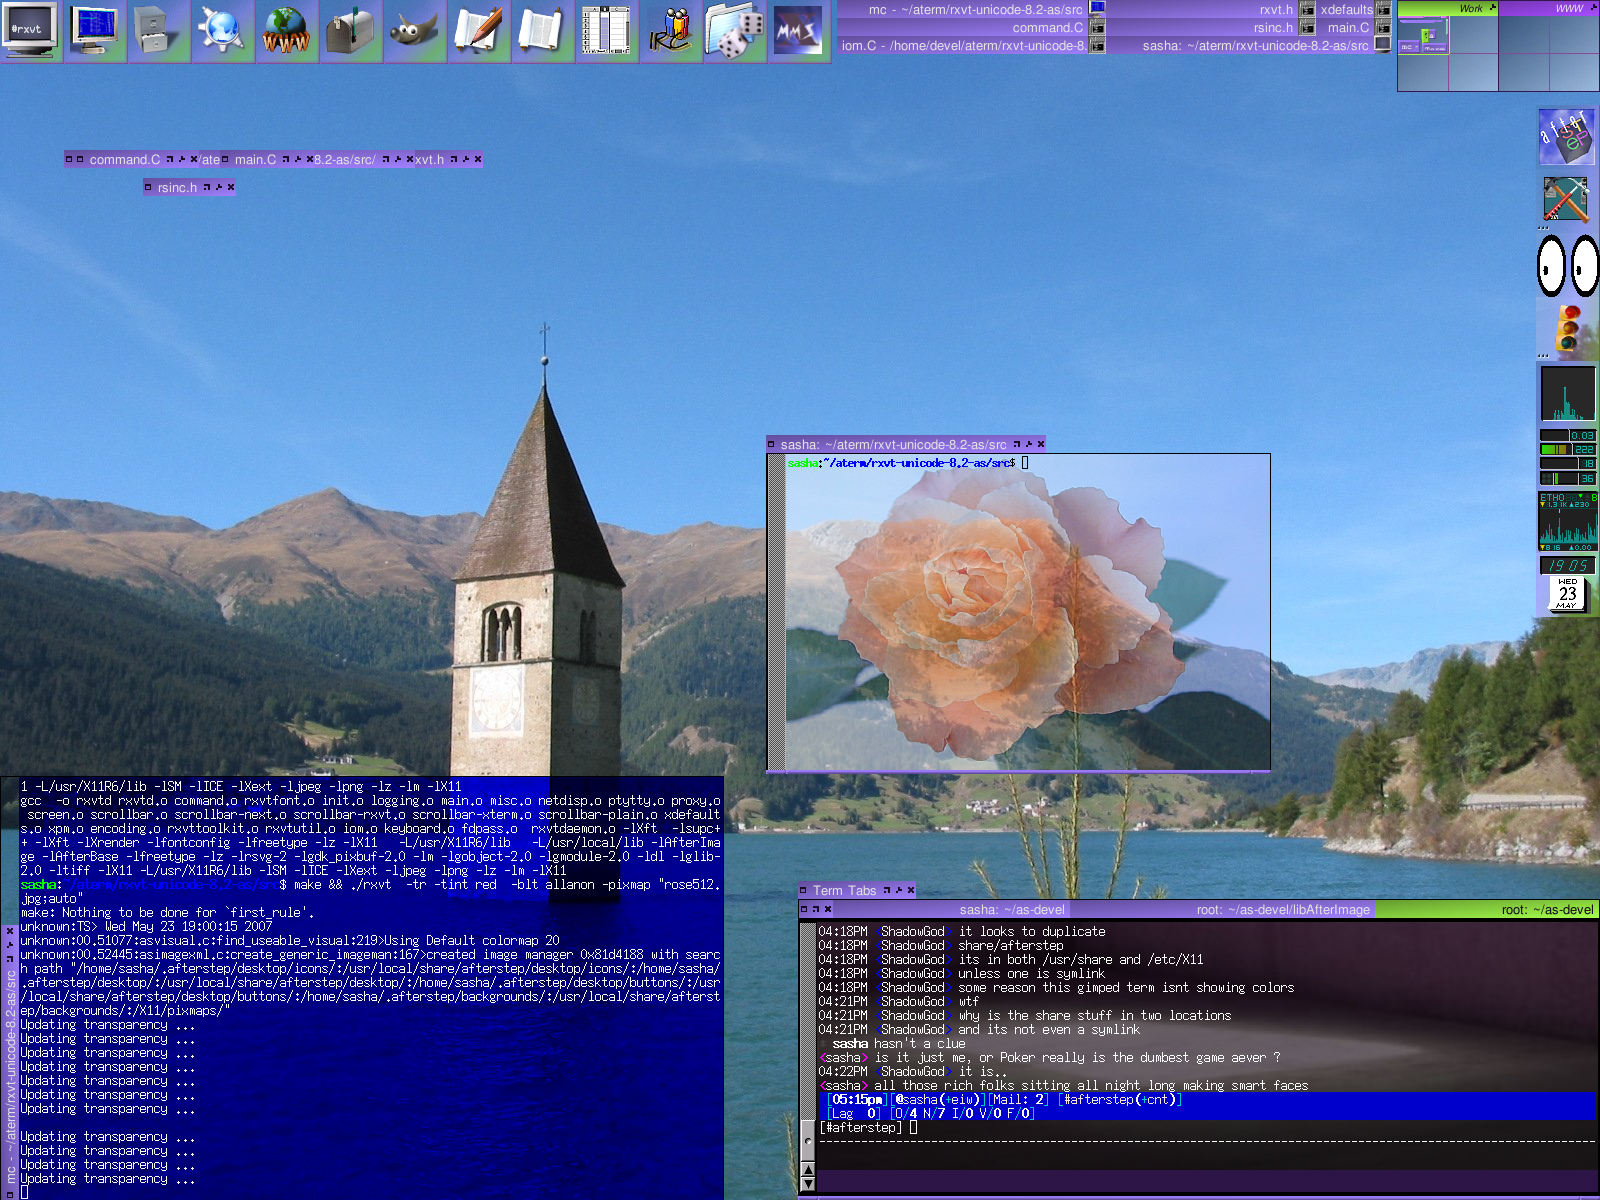Screen dimensions: 1600x1200
Task: Launch GIMP from the Wharf
Action: [414, 31]
